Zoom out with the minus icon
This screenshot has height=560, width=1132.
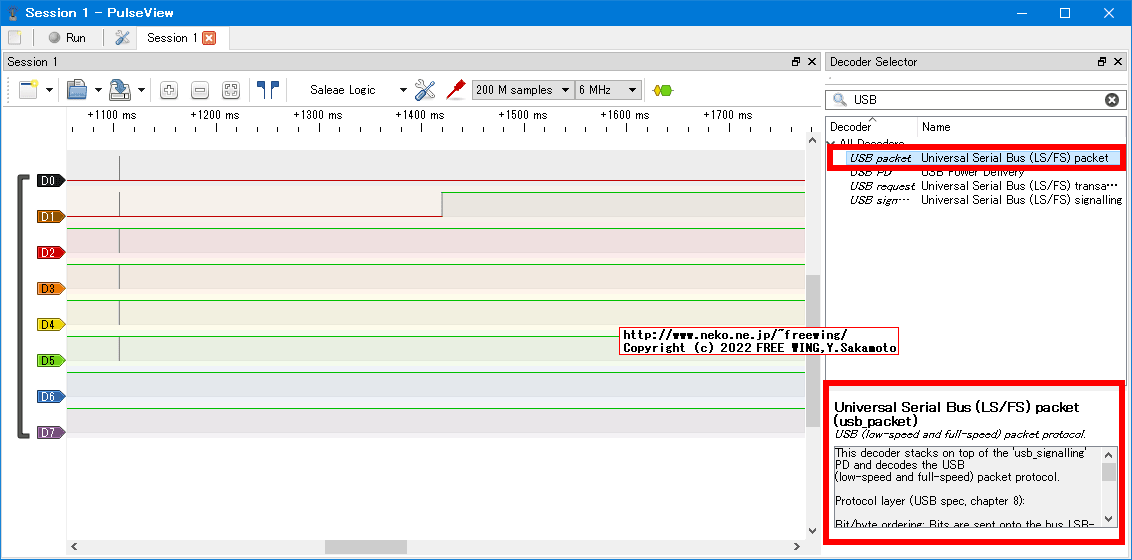pyautogui.click(x=200, y=90)
